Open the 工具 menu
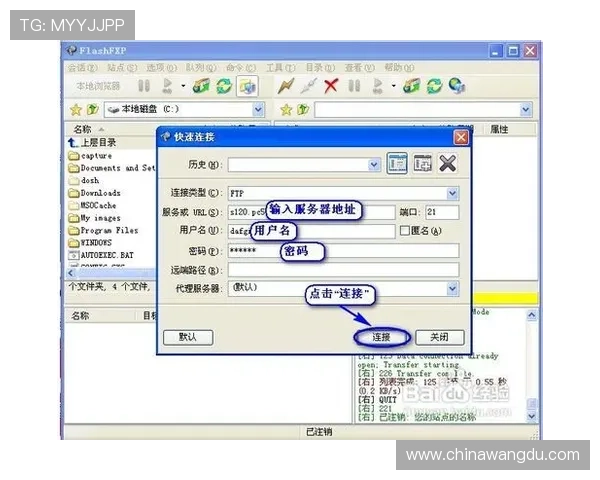Viewport: 600px width, 480px height. [280, 68]
